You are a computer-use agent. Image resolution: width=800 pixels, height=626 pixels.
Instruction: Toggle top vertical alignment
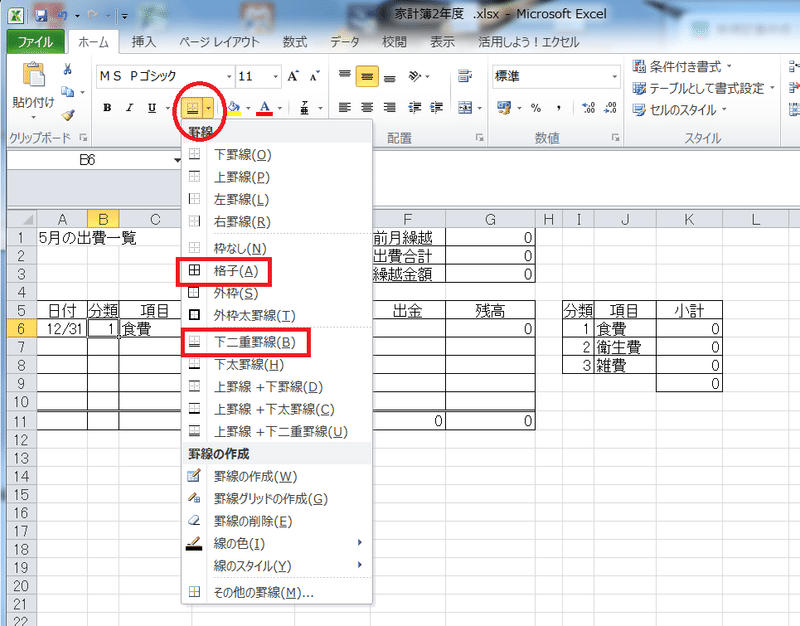[x=345, y=77]
